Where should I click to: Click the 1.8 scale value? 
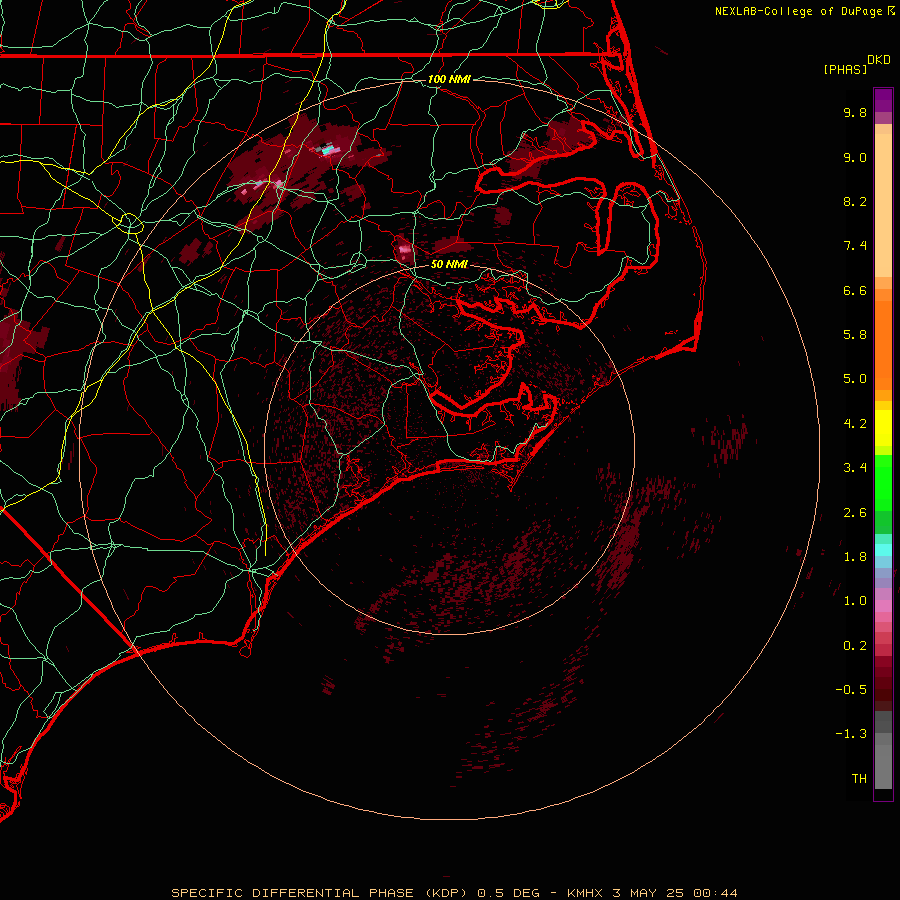(855, 557)
